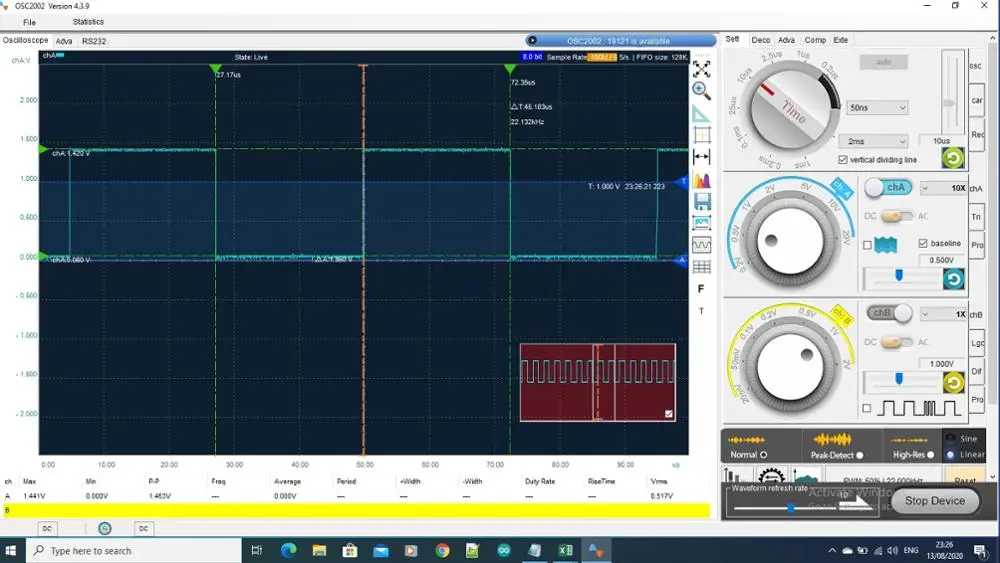Toggle the chA channel switch
This screenshot has height=563, width=1000.
[x=888, y=187]
